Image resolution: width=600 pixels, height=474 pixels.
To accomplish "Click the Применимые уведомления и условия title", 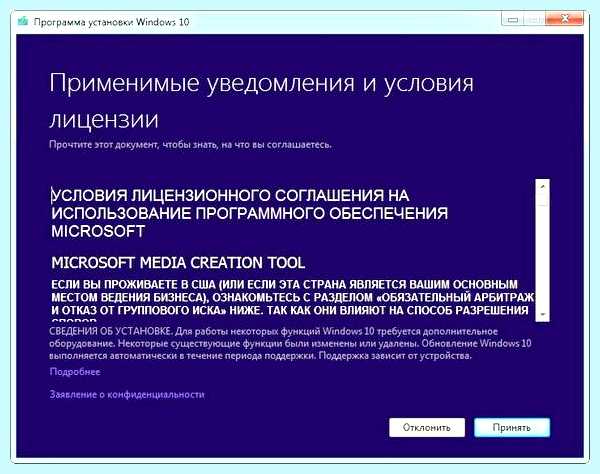I will tap(261, 100).
